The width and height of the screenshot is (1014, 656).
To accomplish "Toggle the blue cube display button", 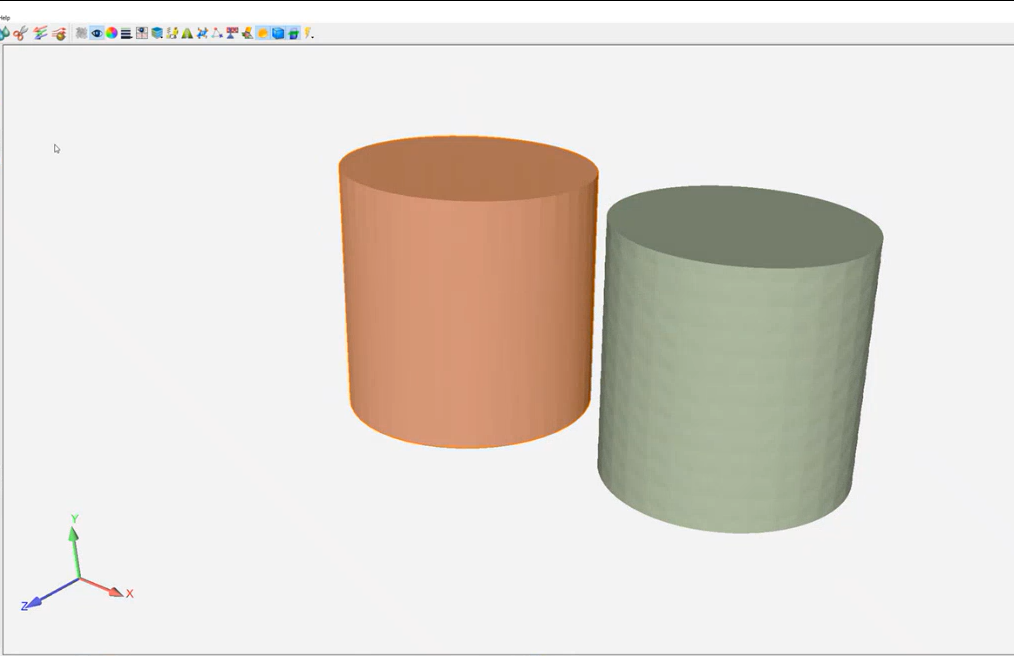I will point(278,33).
